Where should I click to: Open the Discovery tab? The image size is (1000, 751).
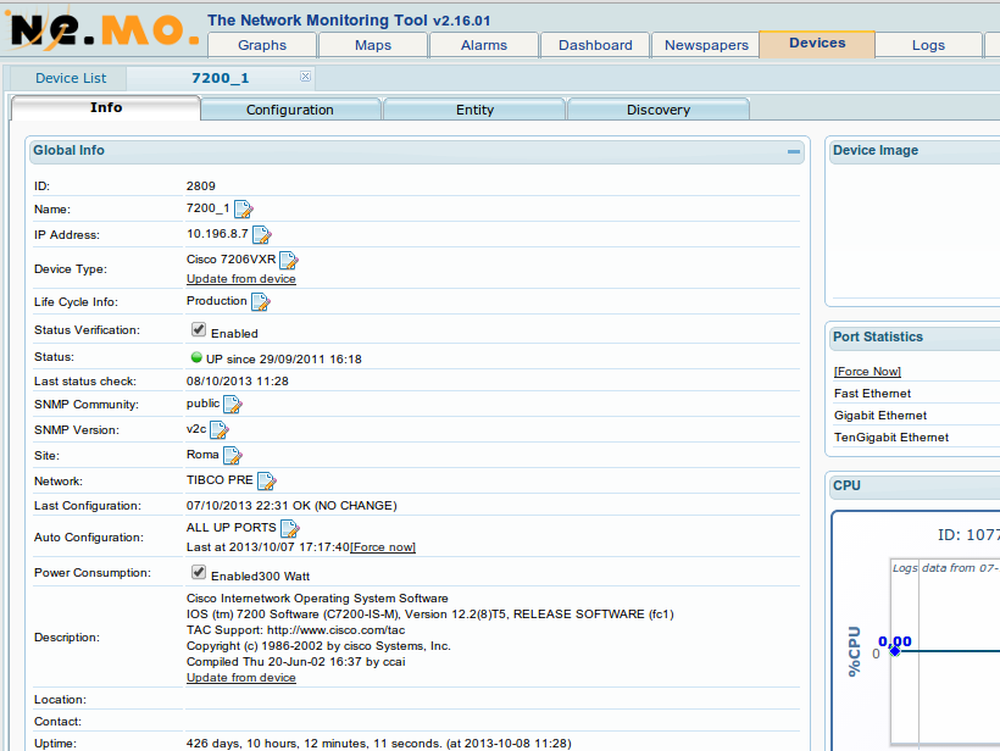click(658, 109)
